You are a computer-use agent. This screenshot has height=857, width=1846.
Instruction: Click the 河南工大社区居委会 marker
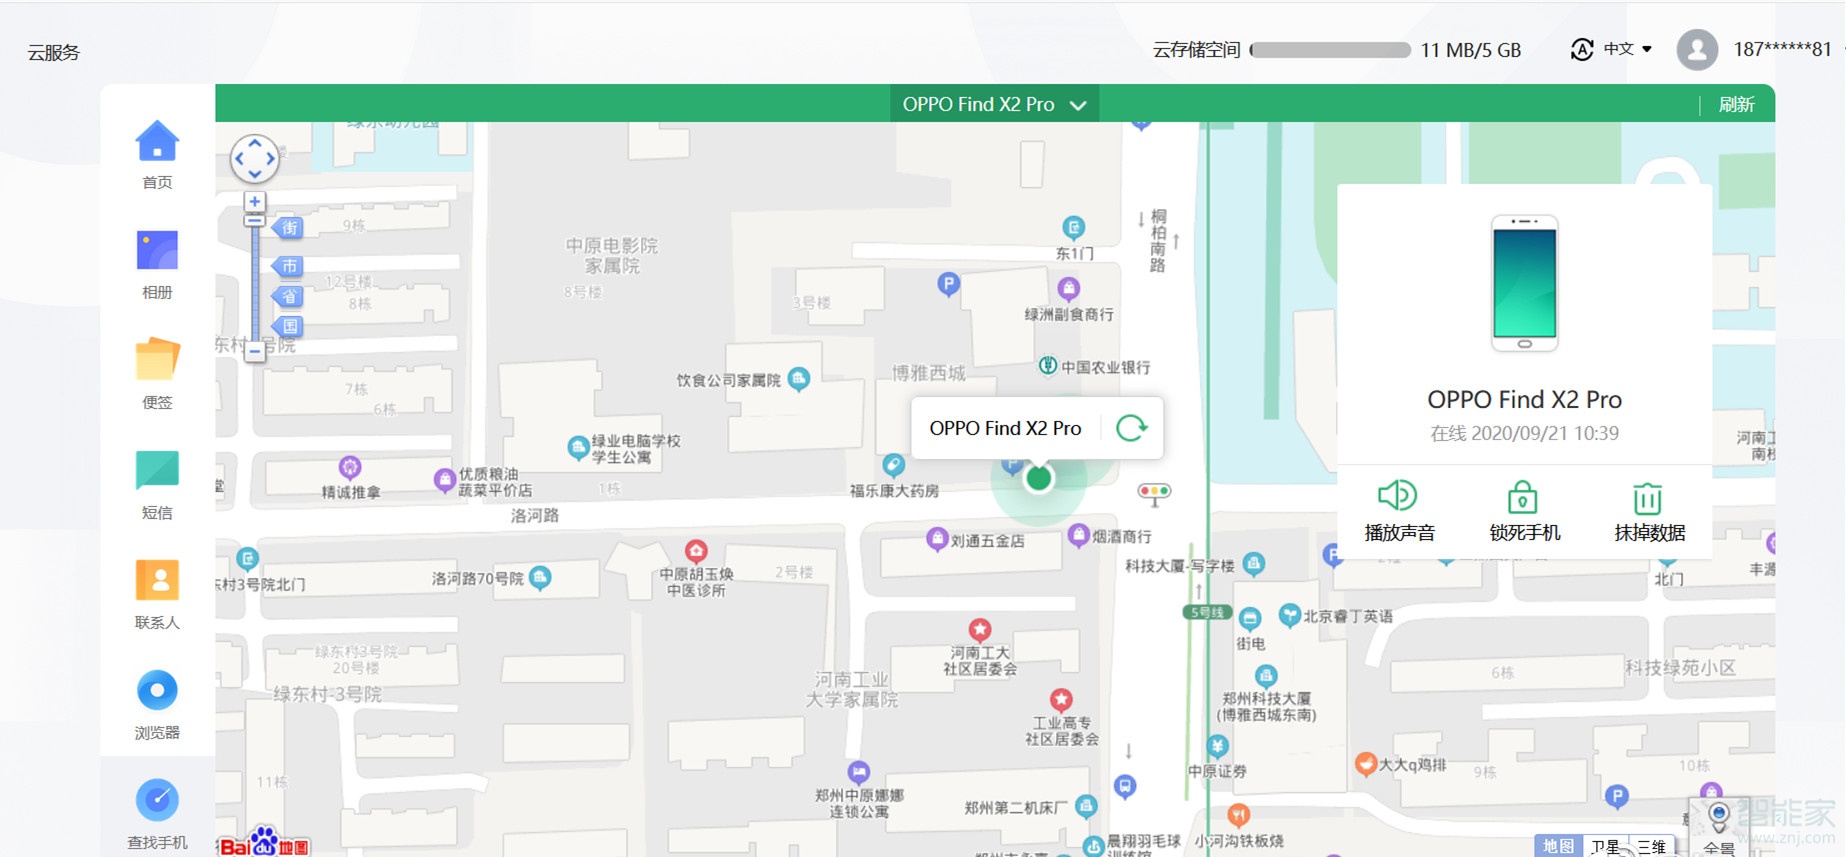tap(979, 629)
